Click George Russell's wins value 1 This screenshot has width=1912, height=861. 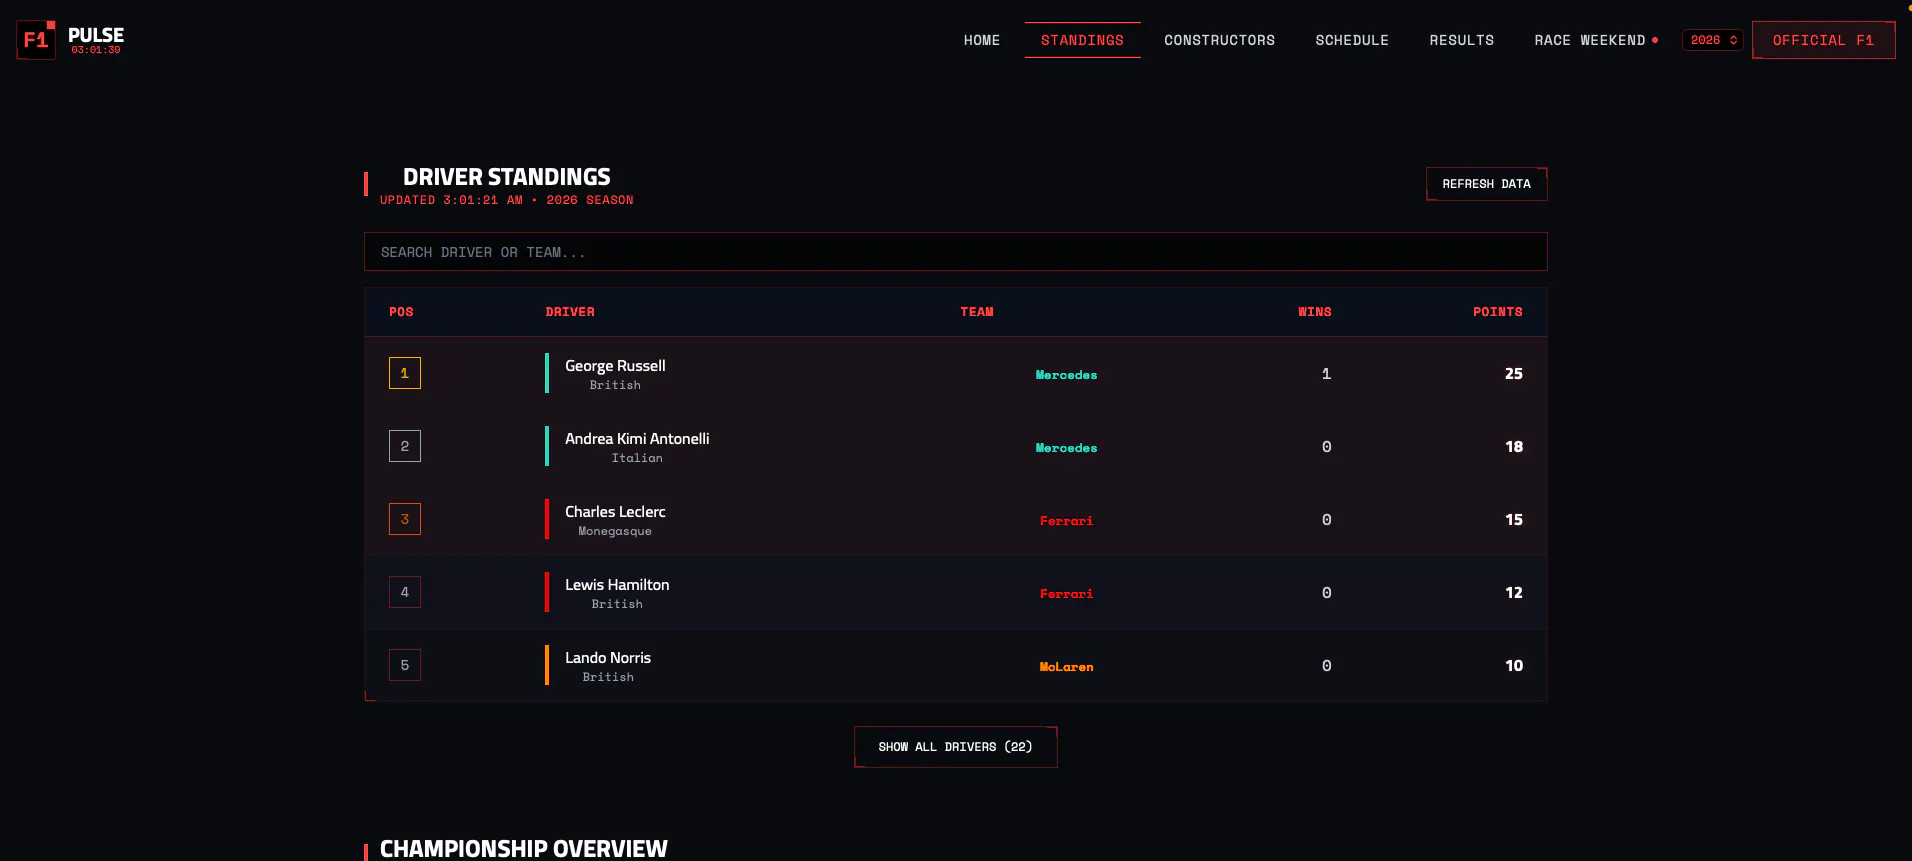click(x=1326, y=373)
